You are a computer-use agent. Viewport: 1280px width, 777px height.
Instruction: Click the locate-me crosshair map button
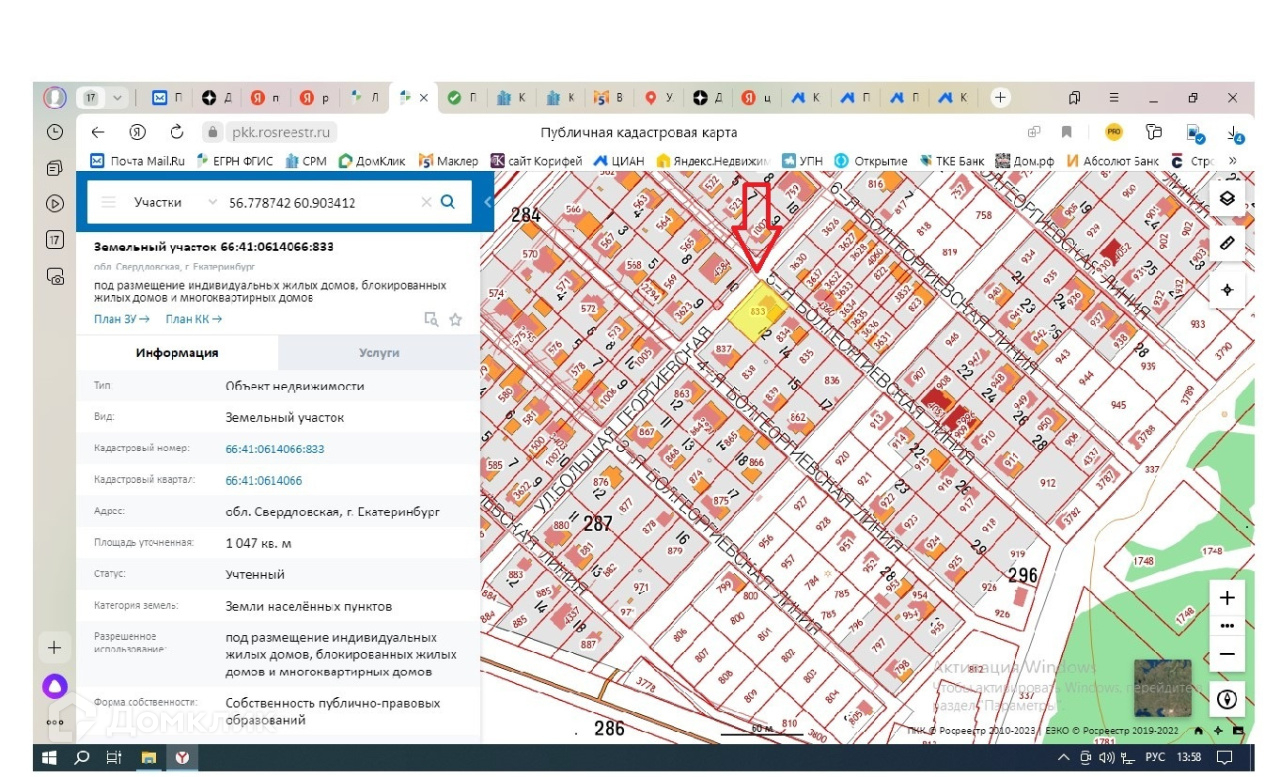coord(1227,290)
